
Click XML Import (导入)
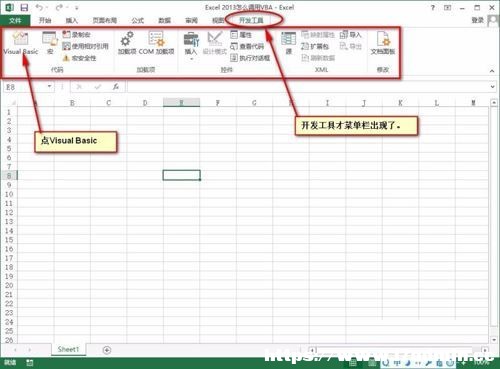[351, 35]
